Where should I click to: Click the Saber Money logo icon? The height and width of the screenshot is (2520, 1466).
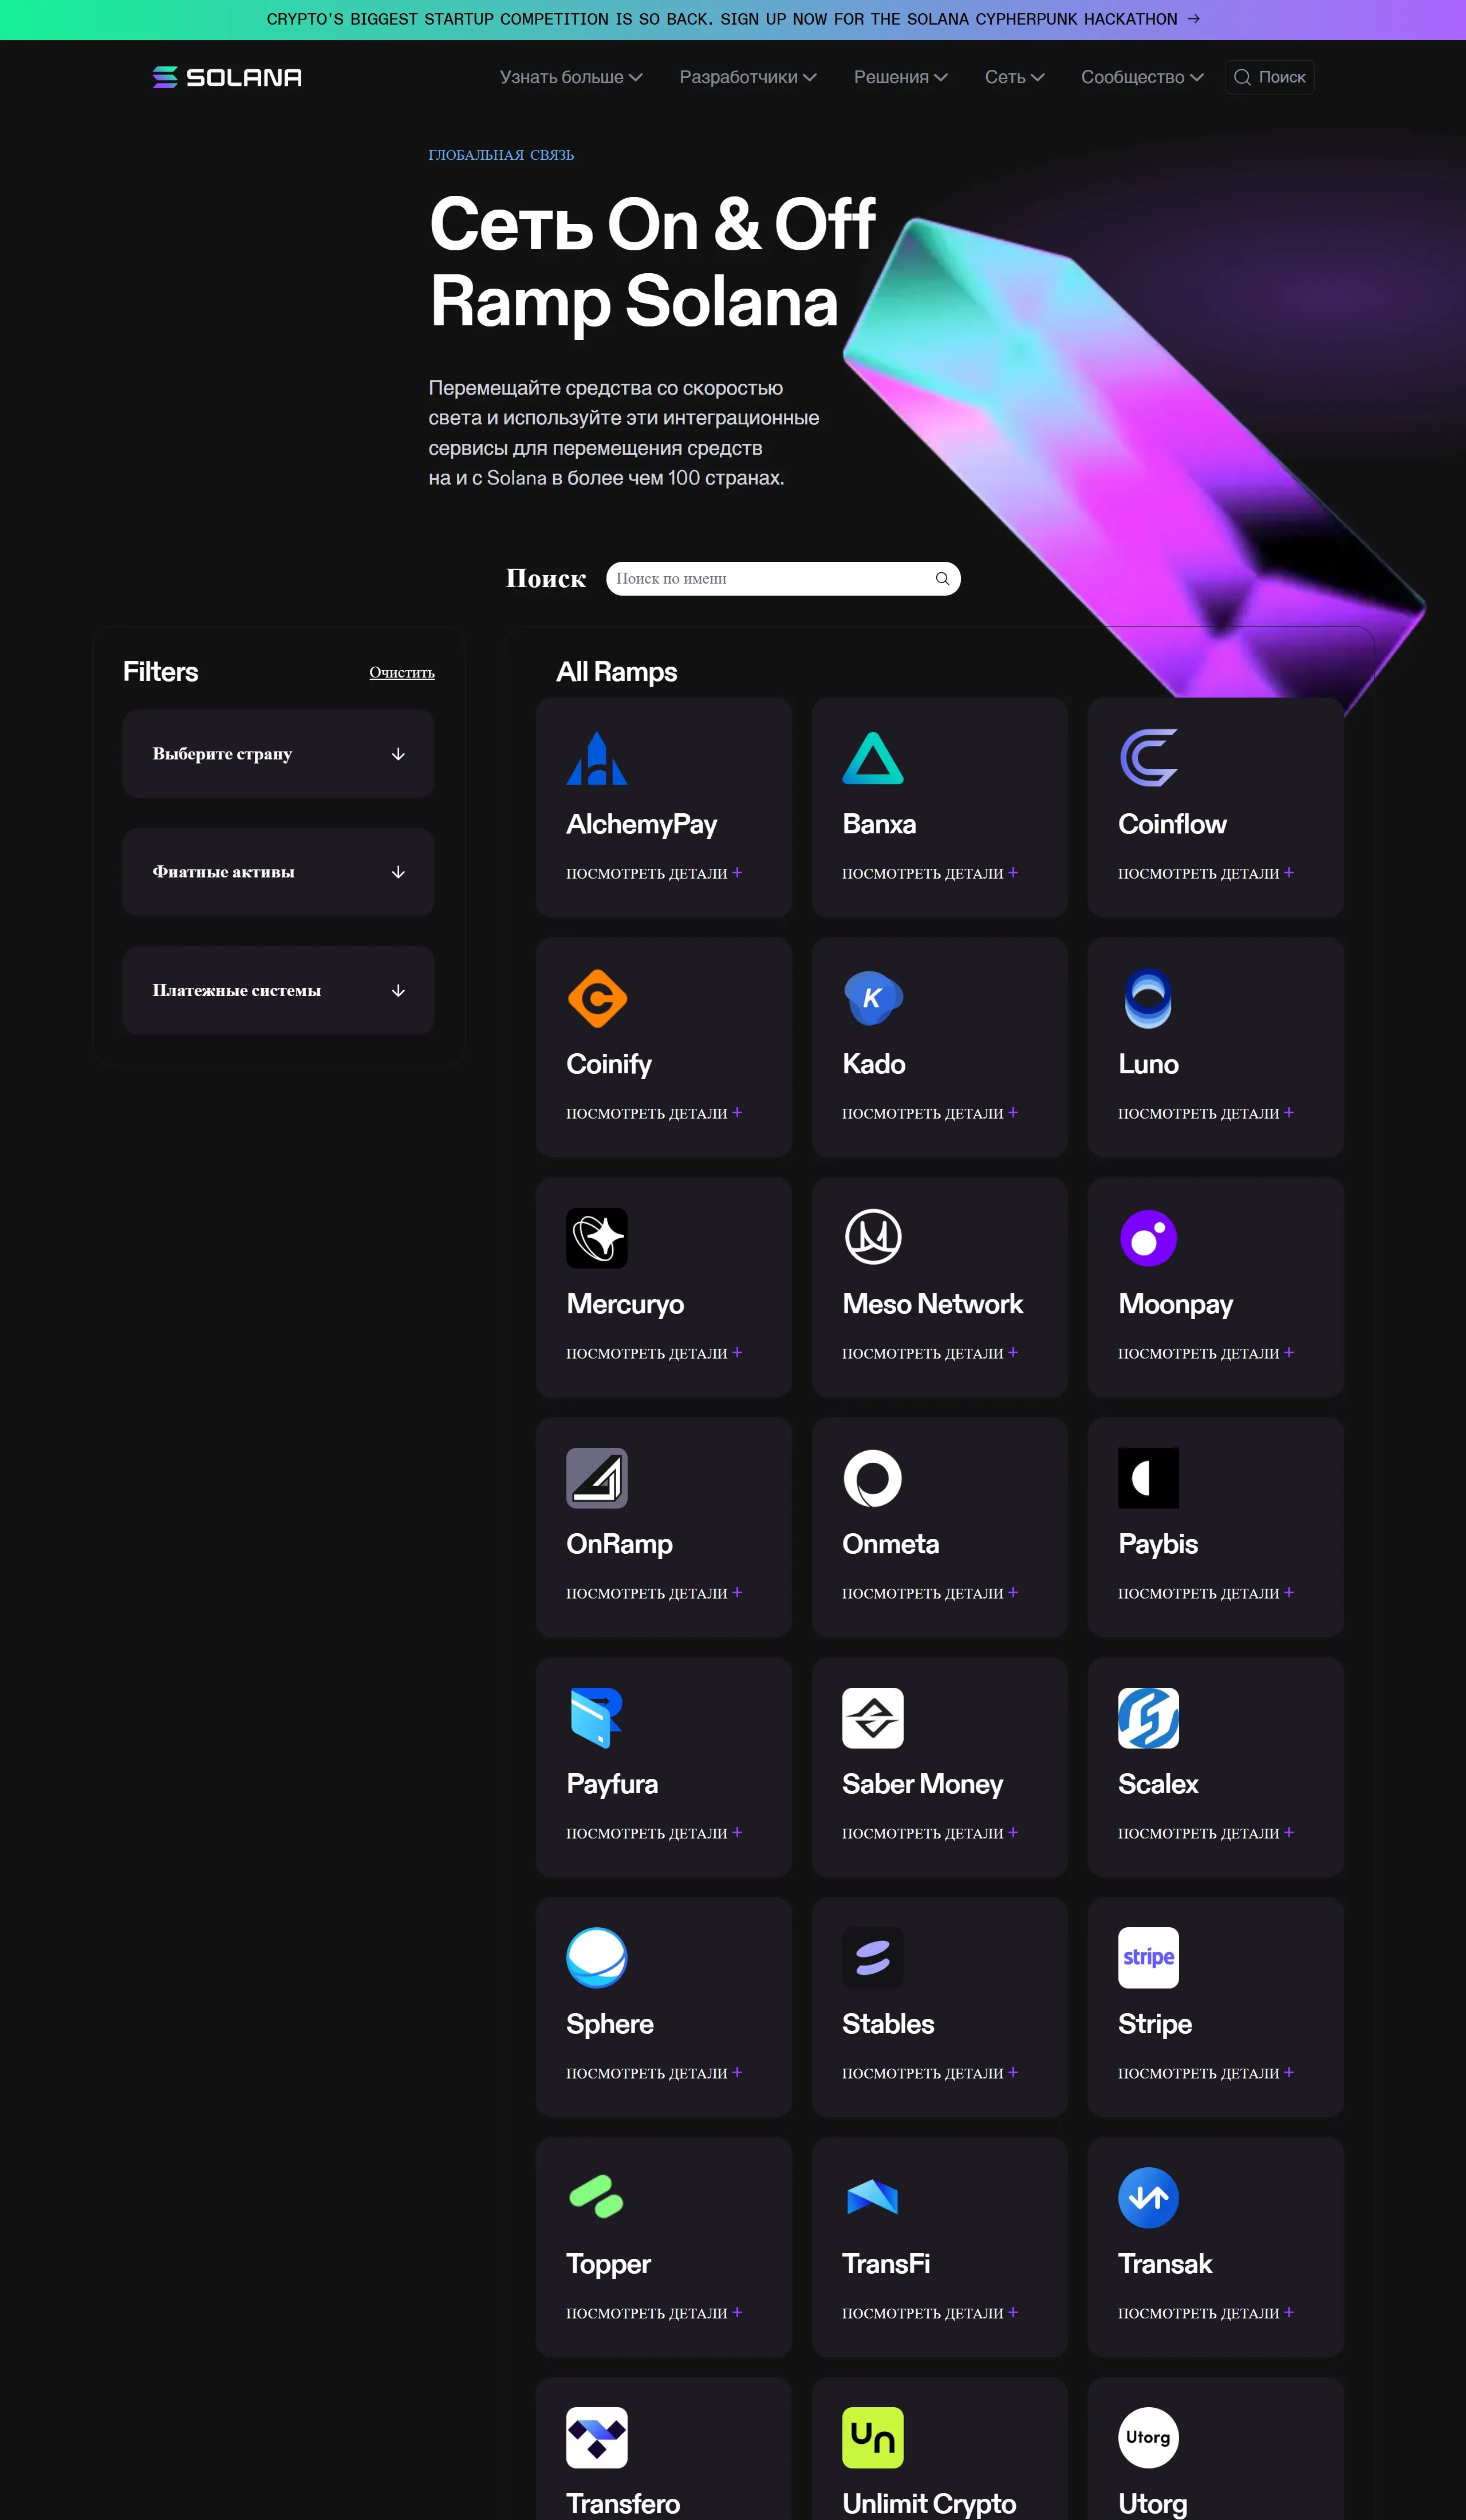(x=872, y=1718)
